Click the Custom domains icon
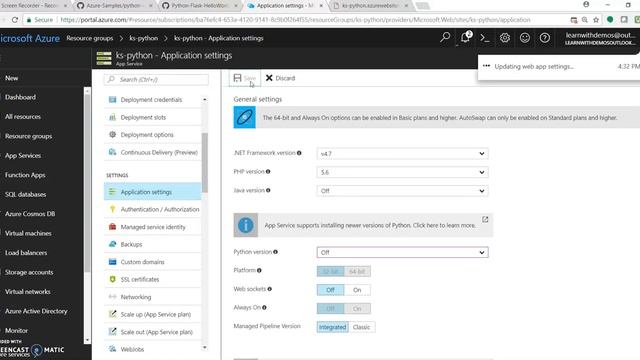 click(112, 262)
